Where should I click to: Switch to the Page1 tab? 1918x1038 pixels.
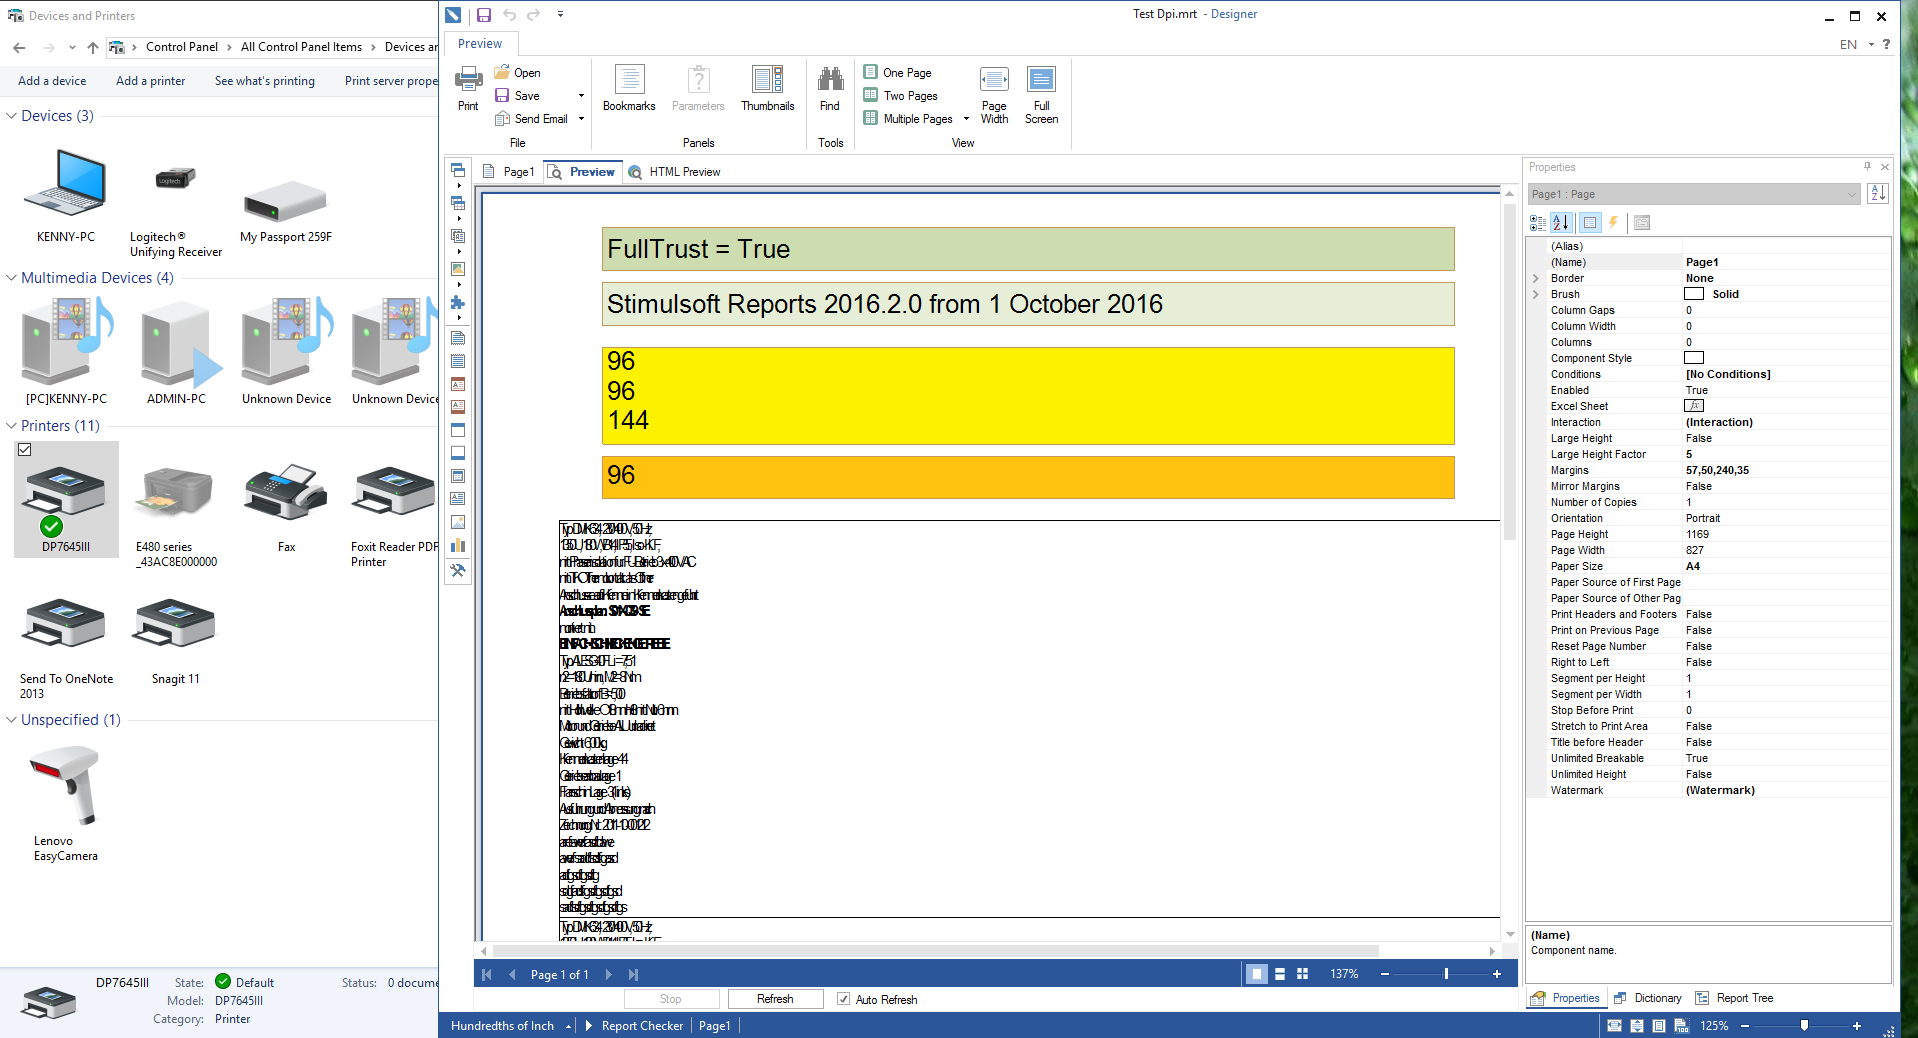[x=508, y=172]
